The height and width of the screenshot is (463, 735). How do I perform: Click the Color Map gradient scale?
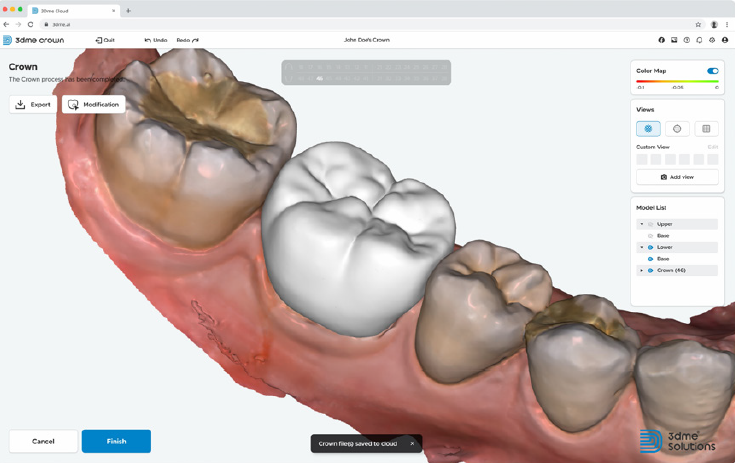coord(677,82)
